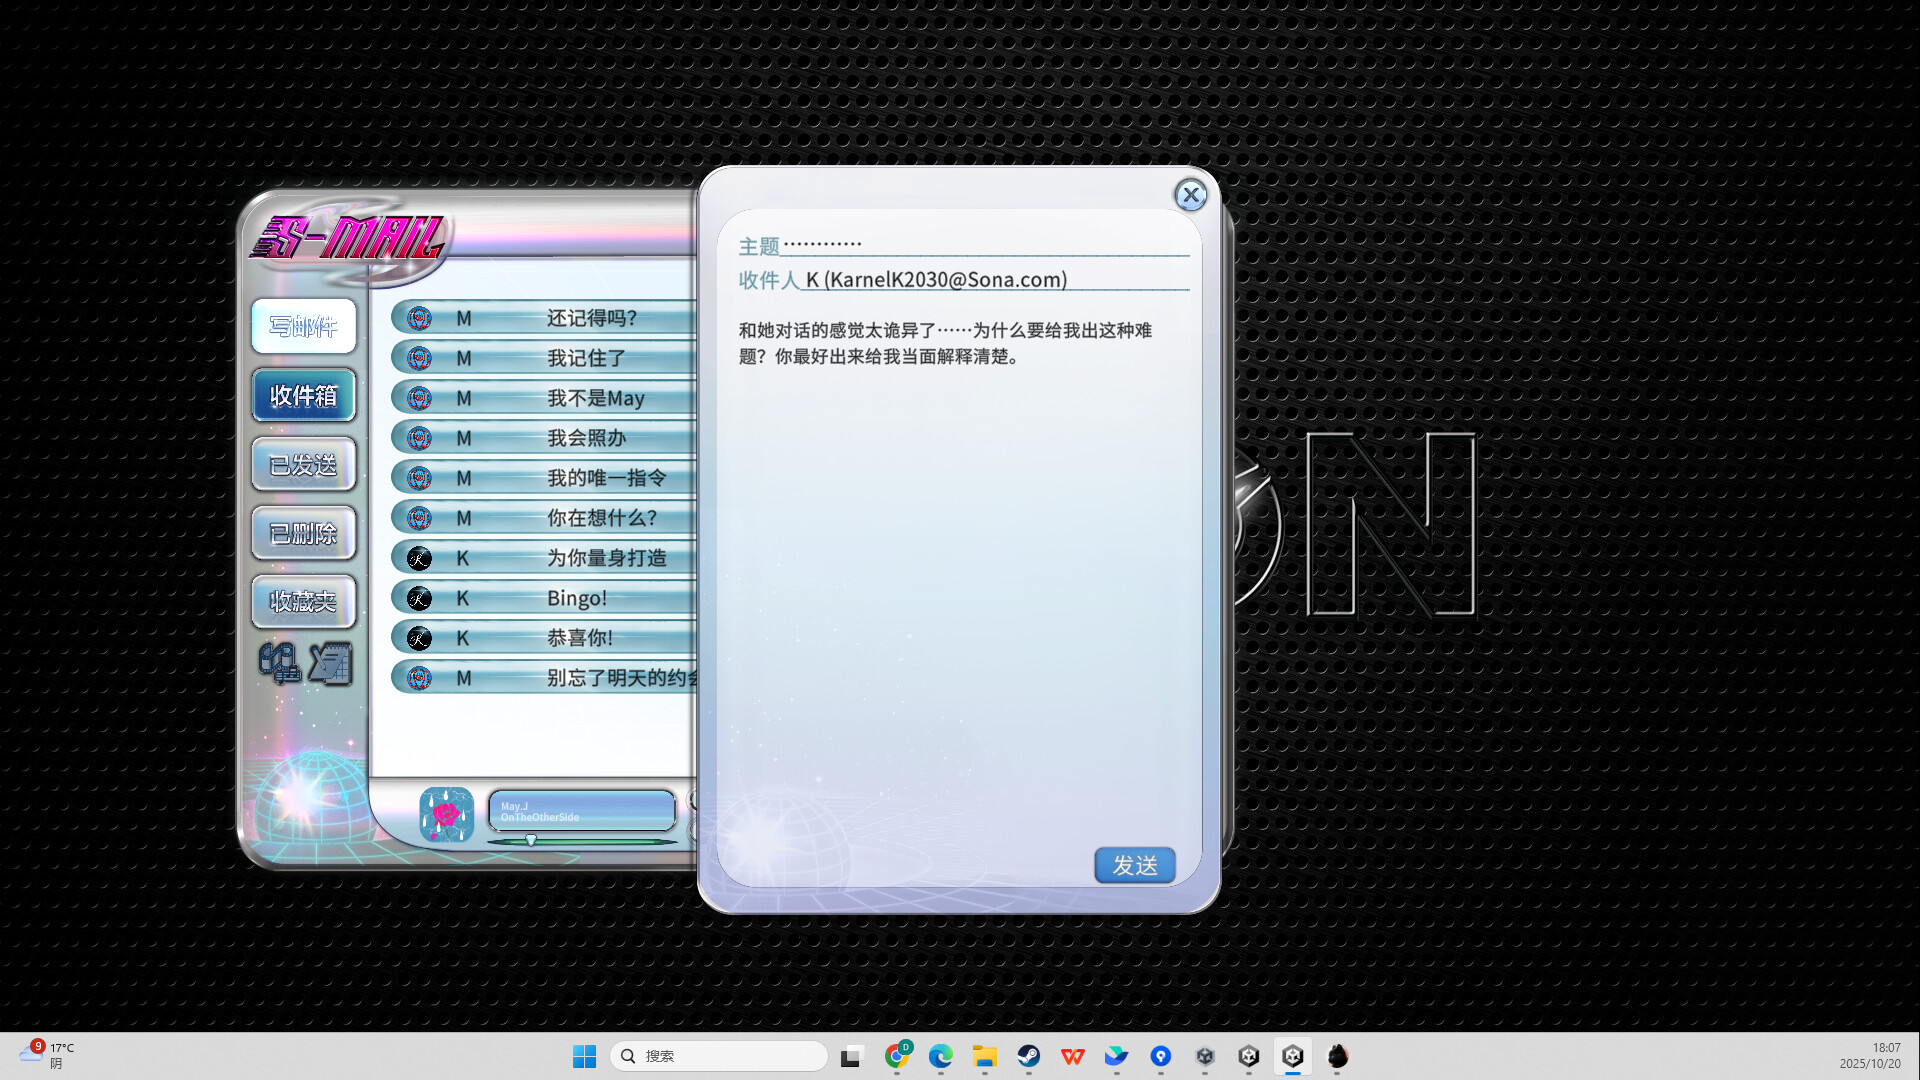Image resolution: width=1920 pixels, height=1080 pixels.
Task: Click the K avatar beside Bingo! message
Action: [x=418, y=598]
